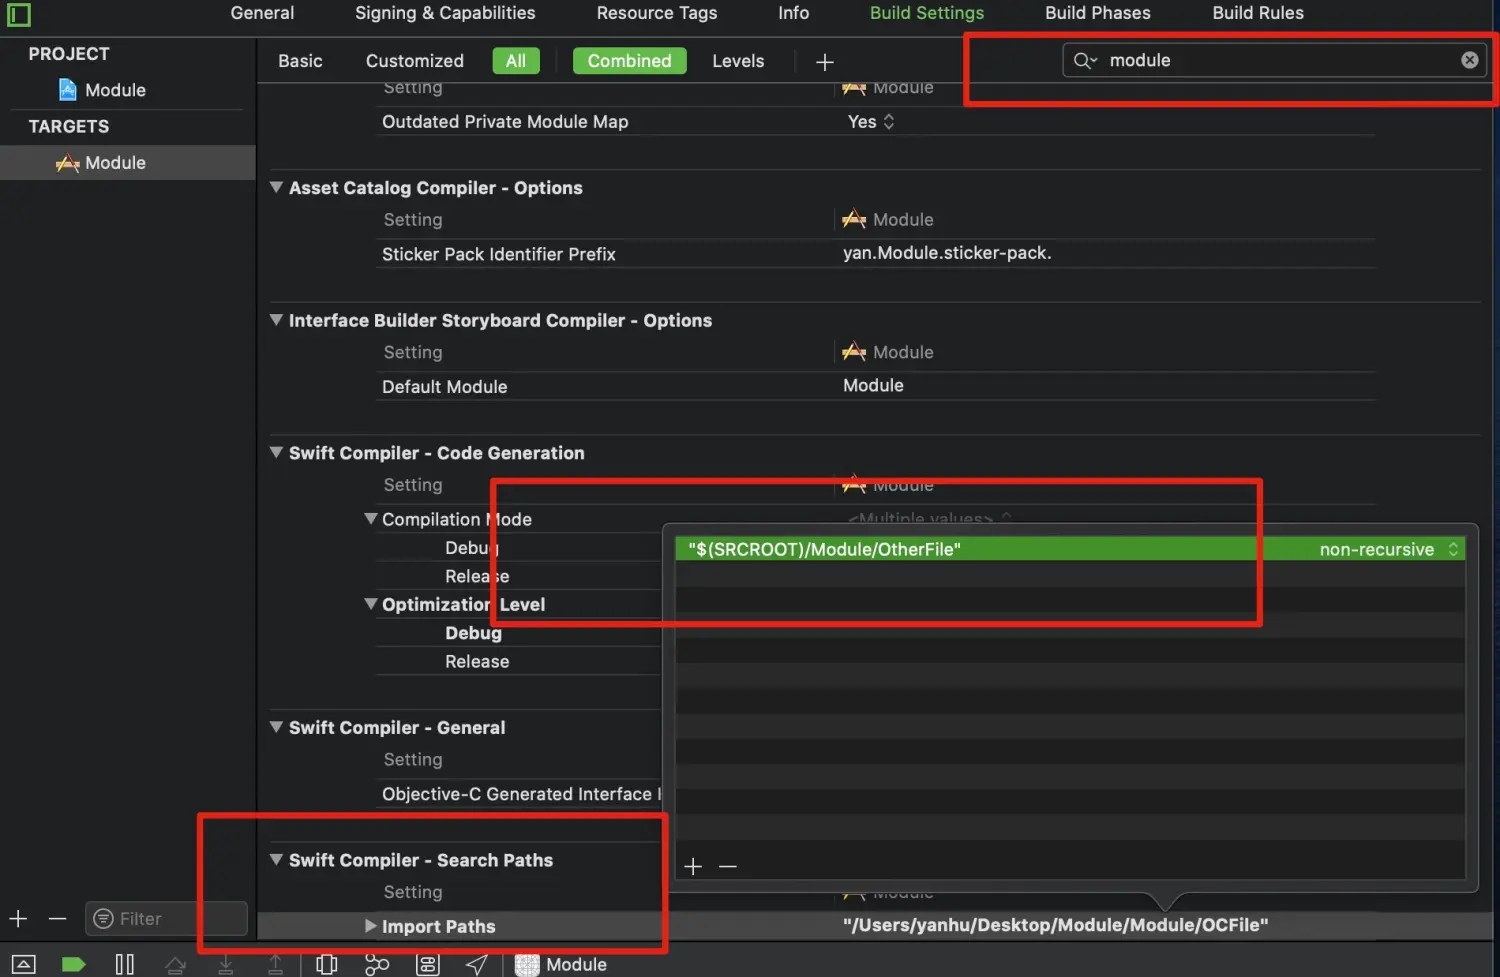Switch to the Build Phases tab
This screenshot has height=977, width=1500.
(x=1097, y=13)
